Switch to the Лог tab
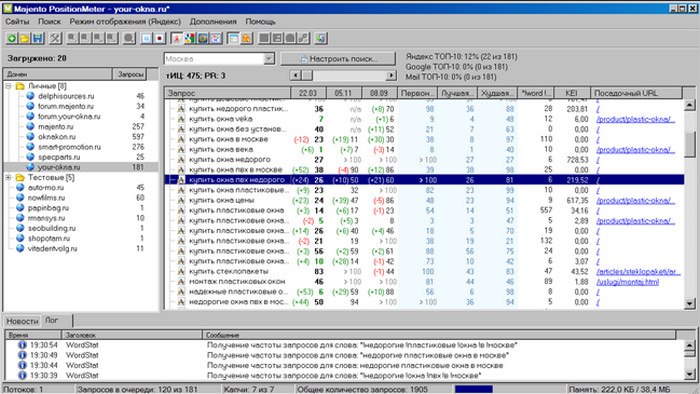 (56, 320)
